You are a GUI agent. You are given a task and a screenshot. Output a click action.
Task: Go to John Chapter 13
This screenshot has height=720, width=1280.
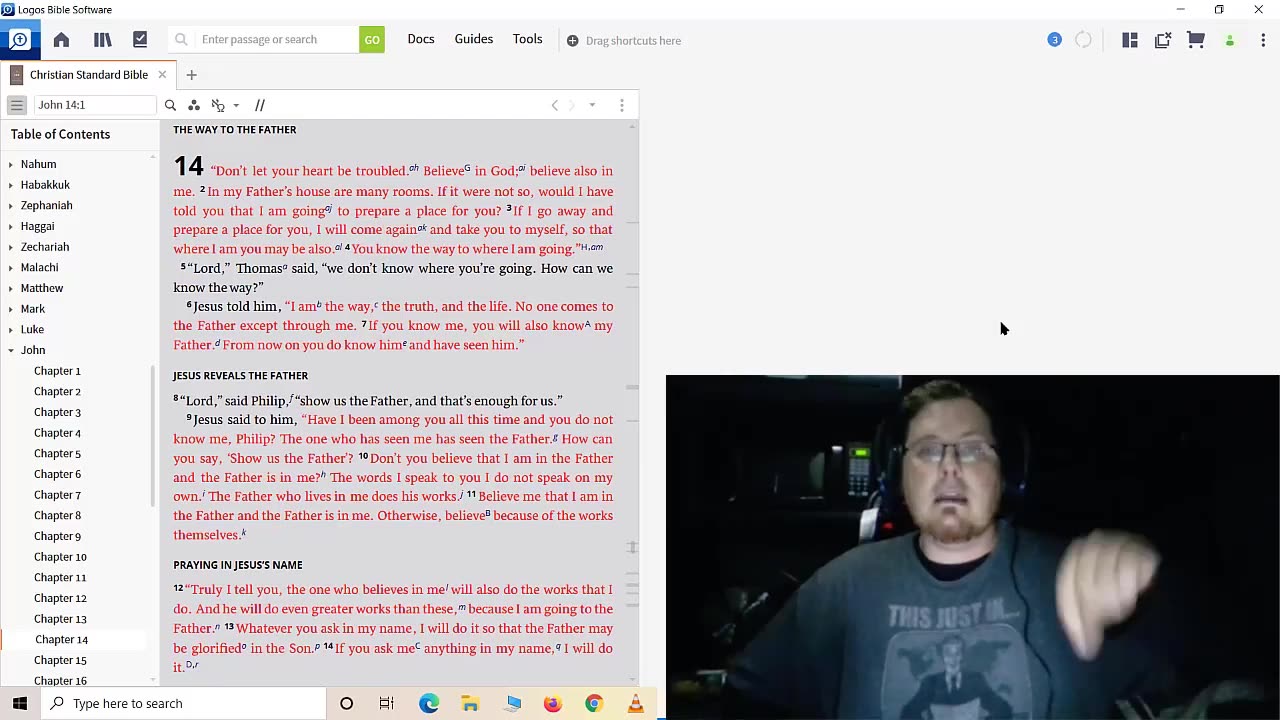click(60, 619)
